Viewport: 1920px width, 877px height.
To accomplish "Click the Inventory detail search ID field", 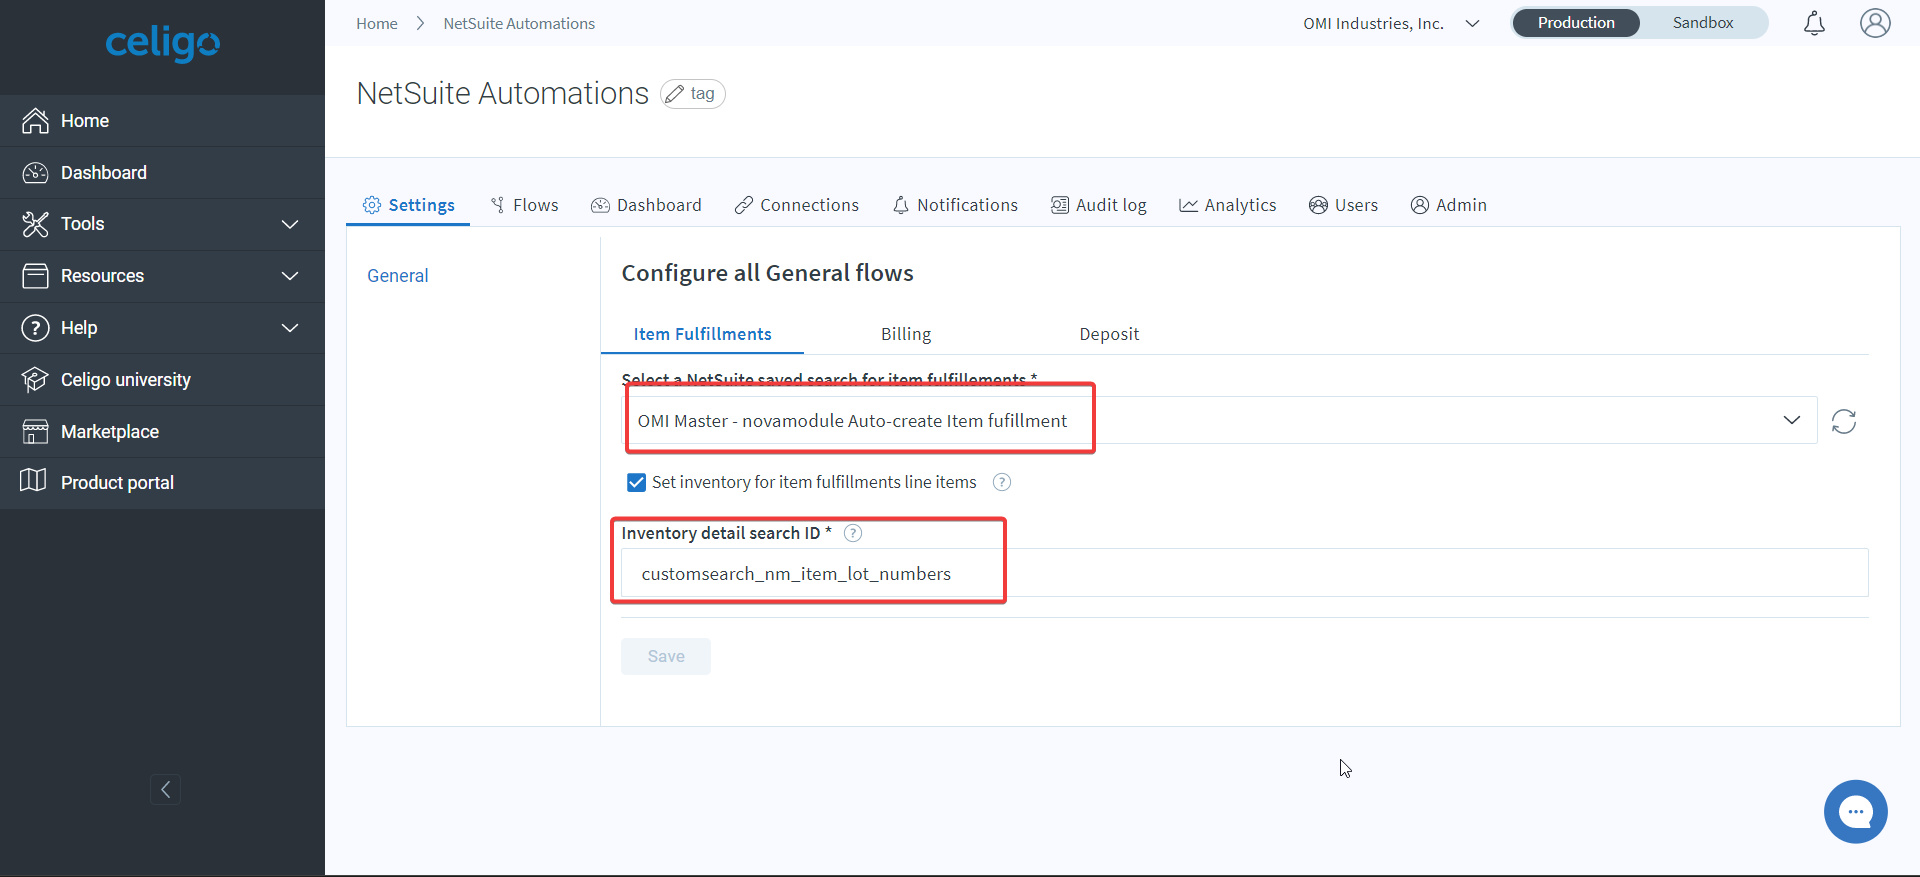I will coord(1244,573).
